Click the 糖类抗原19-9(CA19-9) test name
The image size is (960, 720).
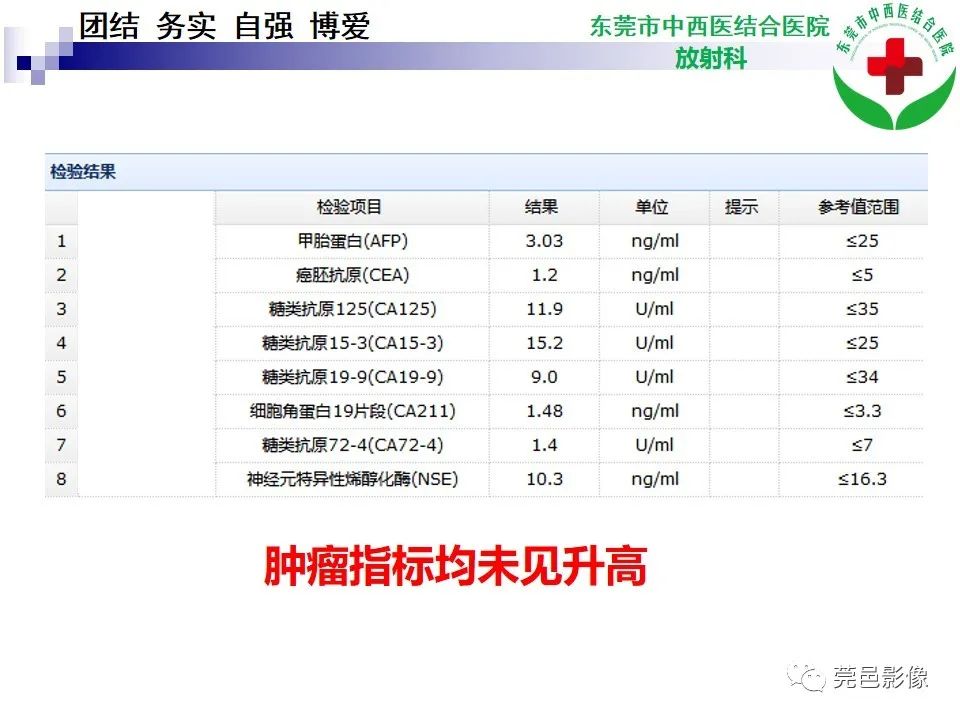353,377
